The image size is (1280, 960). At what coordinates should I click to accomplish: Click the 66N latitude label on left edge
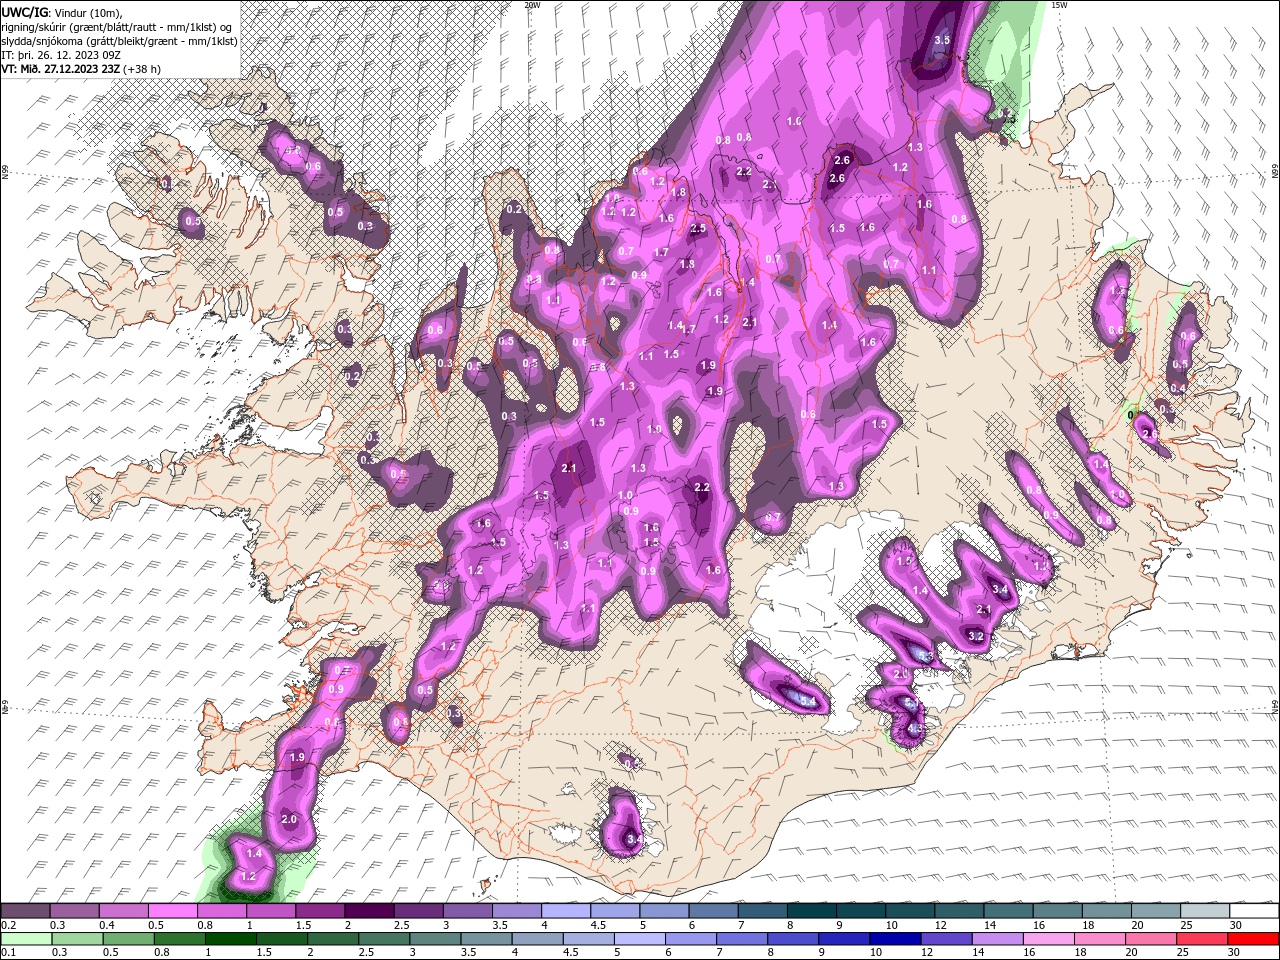5,173
